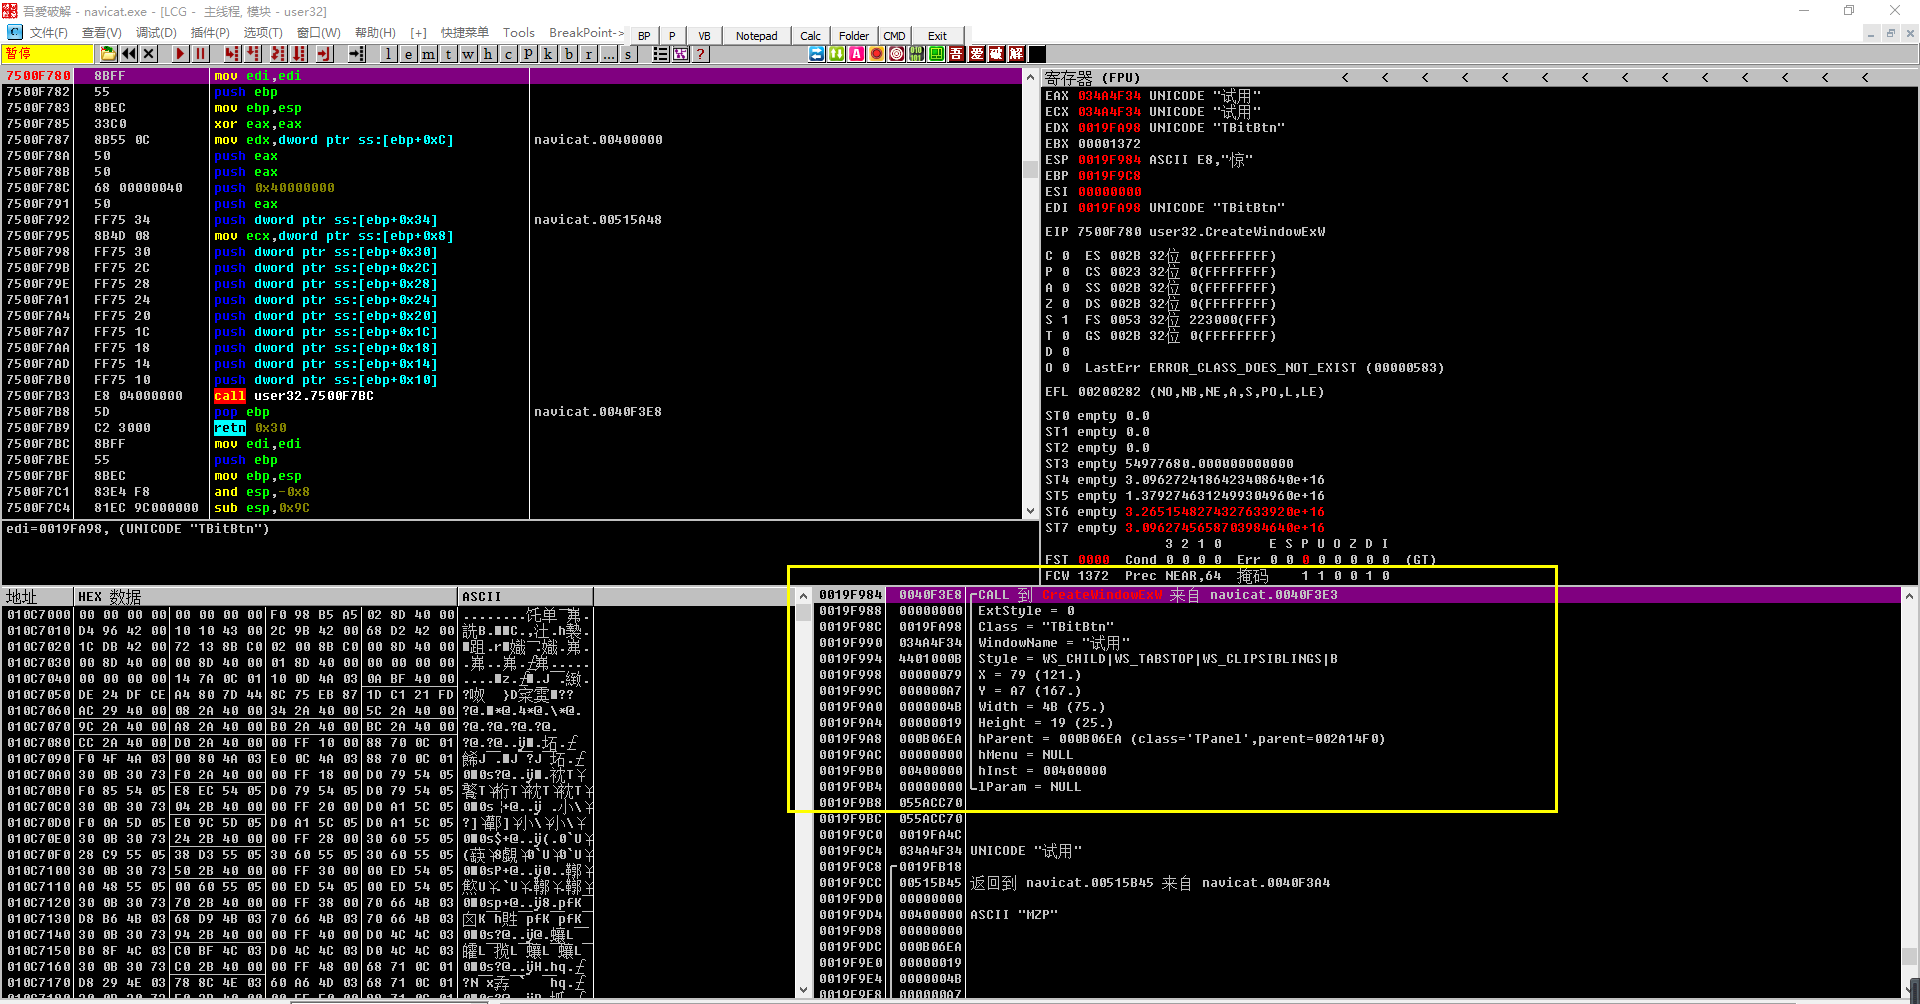The image size is (1920, 1004).
Task: Open Source window with 's' button
Action: (628, 54)
